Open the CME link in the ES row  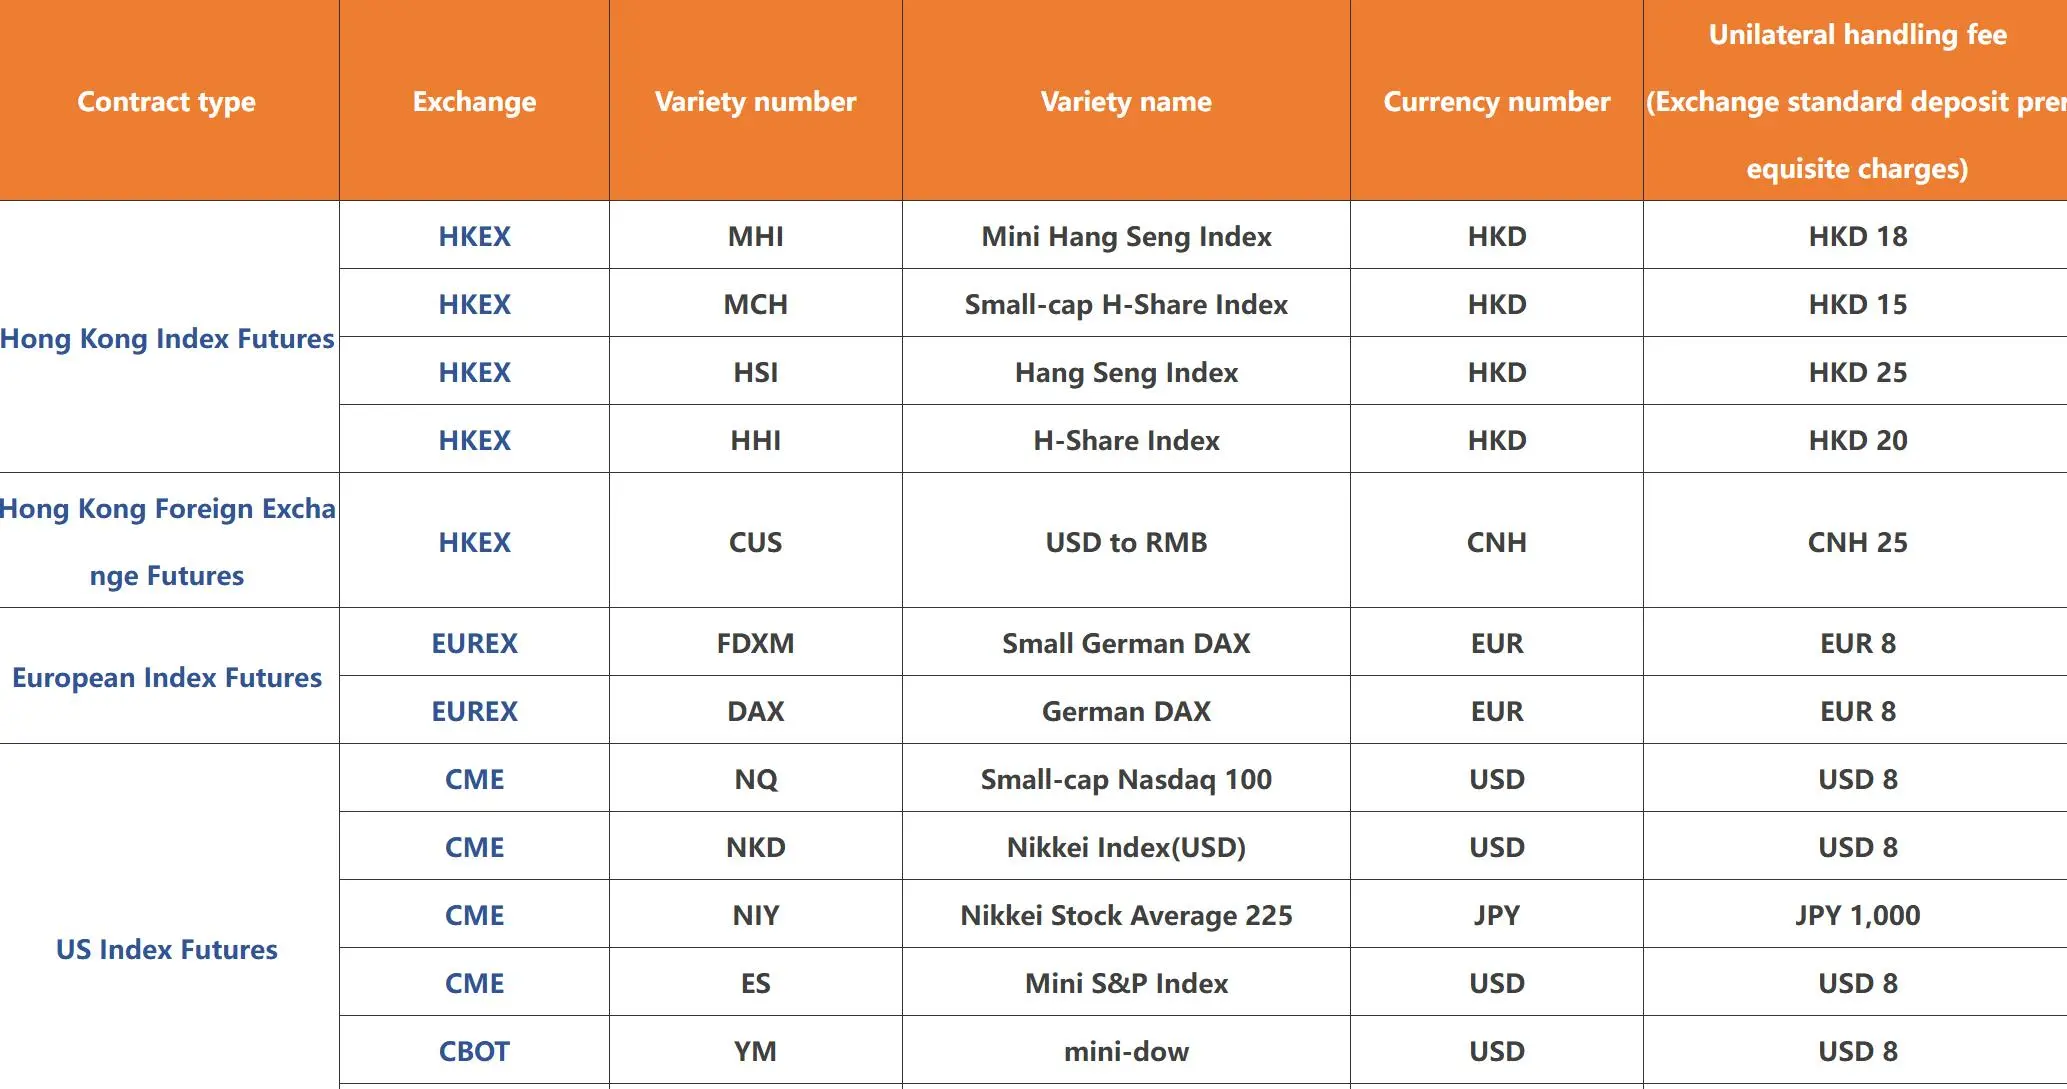tap(475, 984)
